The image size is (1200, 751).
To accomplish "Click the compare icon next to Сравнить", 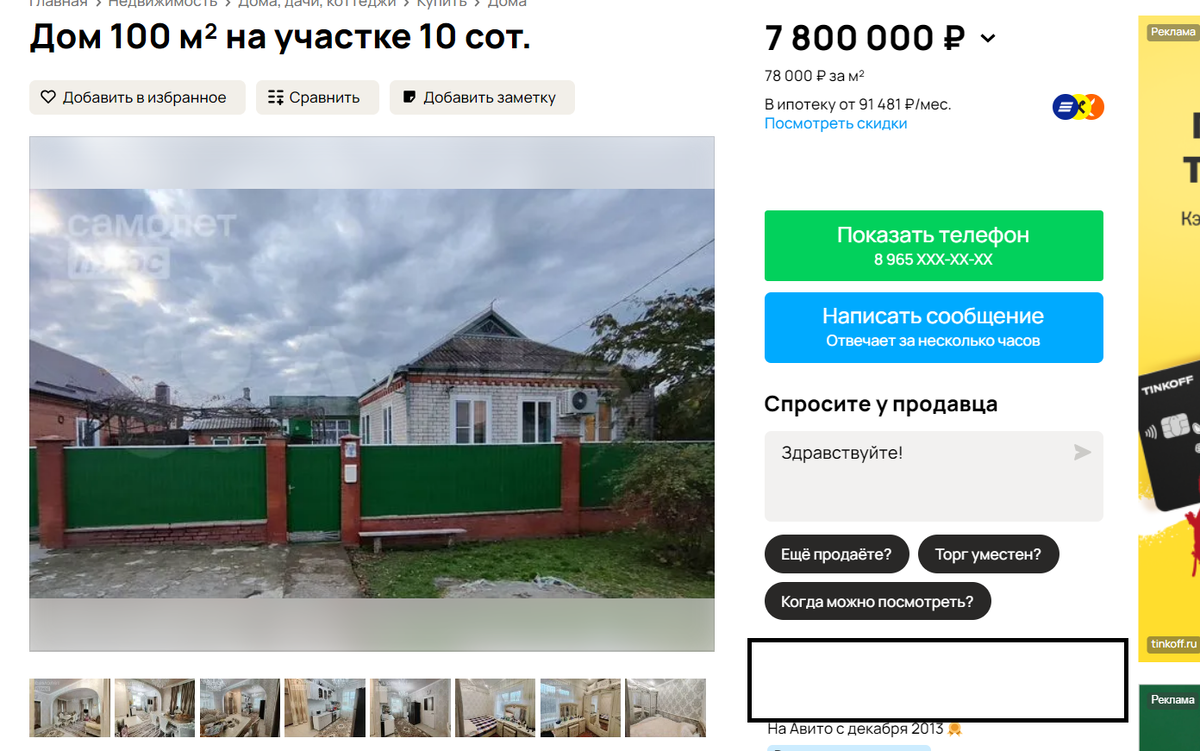I will click(275, 98).
